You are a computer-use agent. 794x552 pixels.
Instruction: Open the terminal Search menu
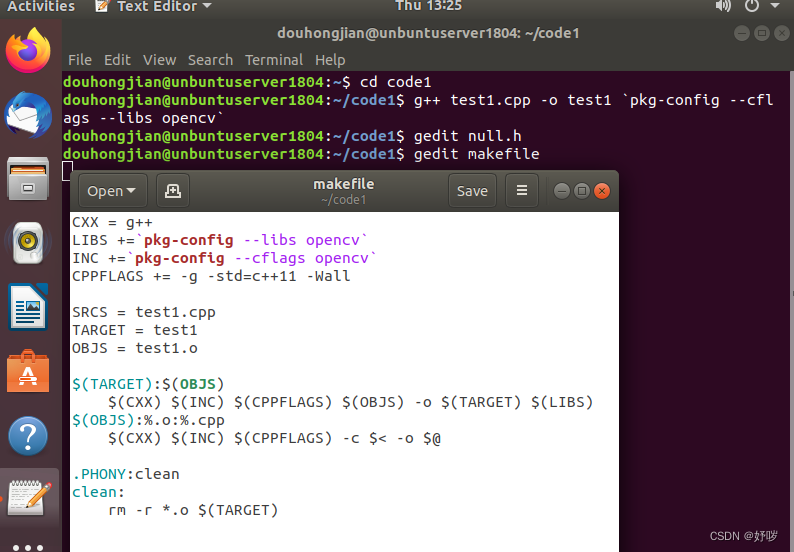pyautogui.click(x=210, y=60)
